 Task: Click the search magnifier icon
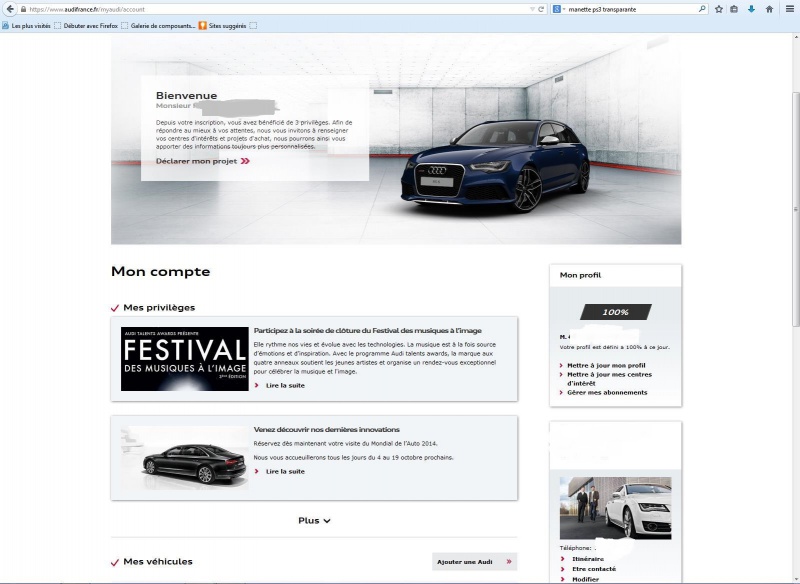[x=702, y=9]
